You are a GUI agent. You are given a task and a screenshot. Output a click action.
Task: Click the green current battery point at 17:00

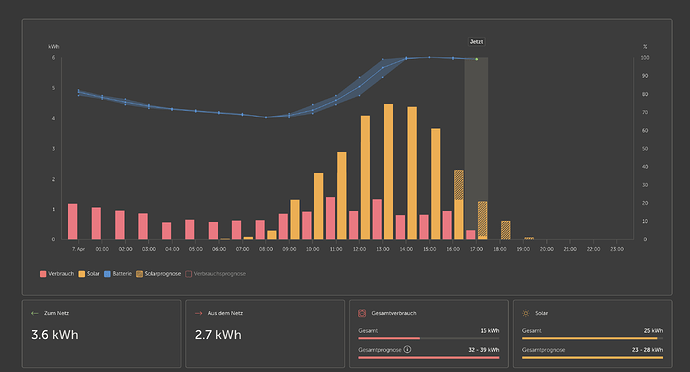(477, 59)
